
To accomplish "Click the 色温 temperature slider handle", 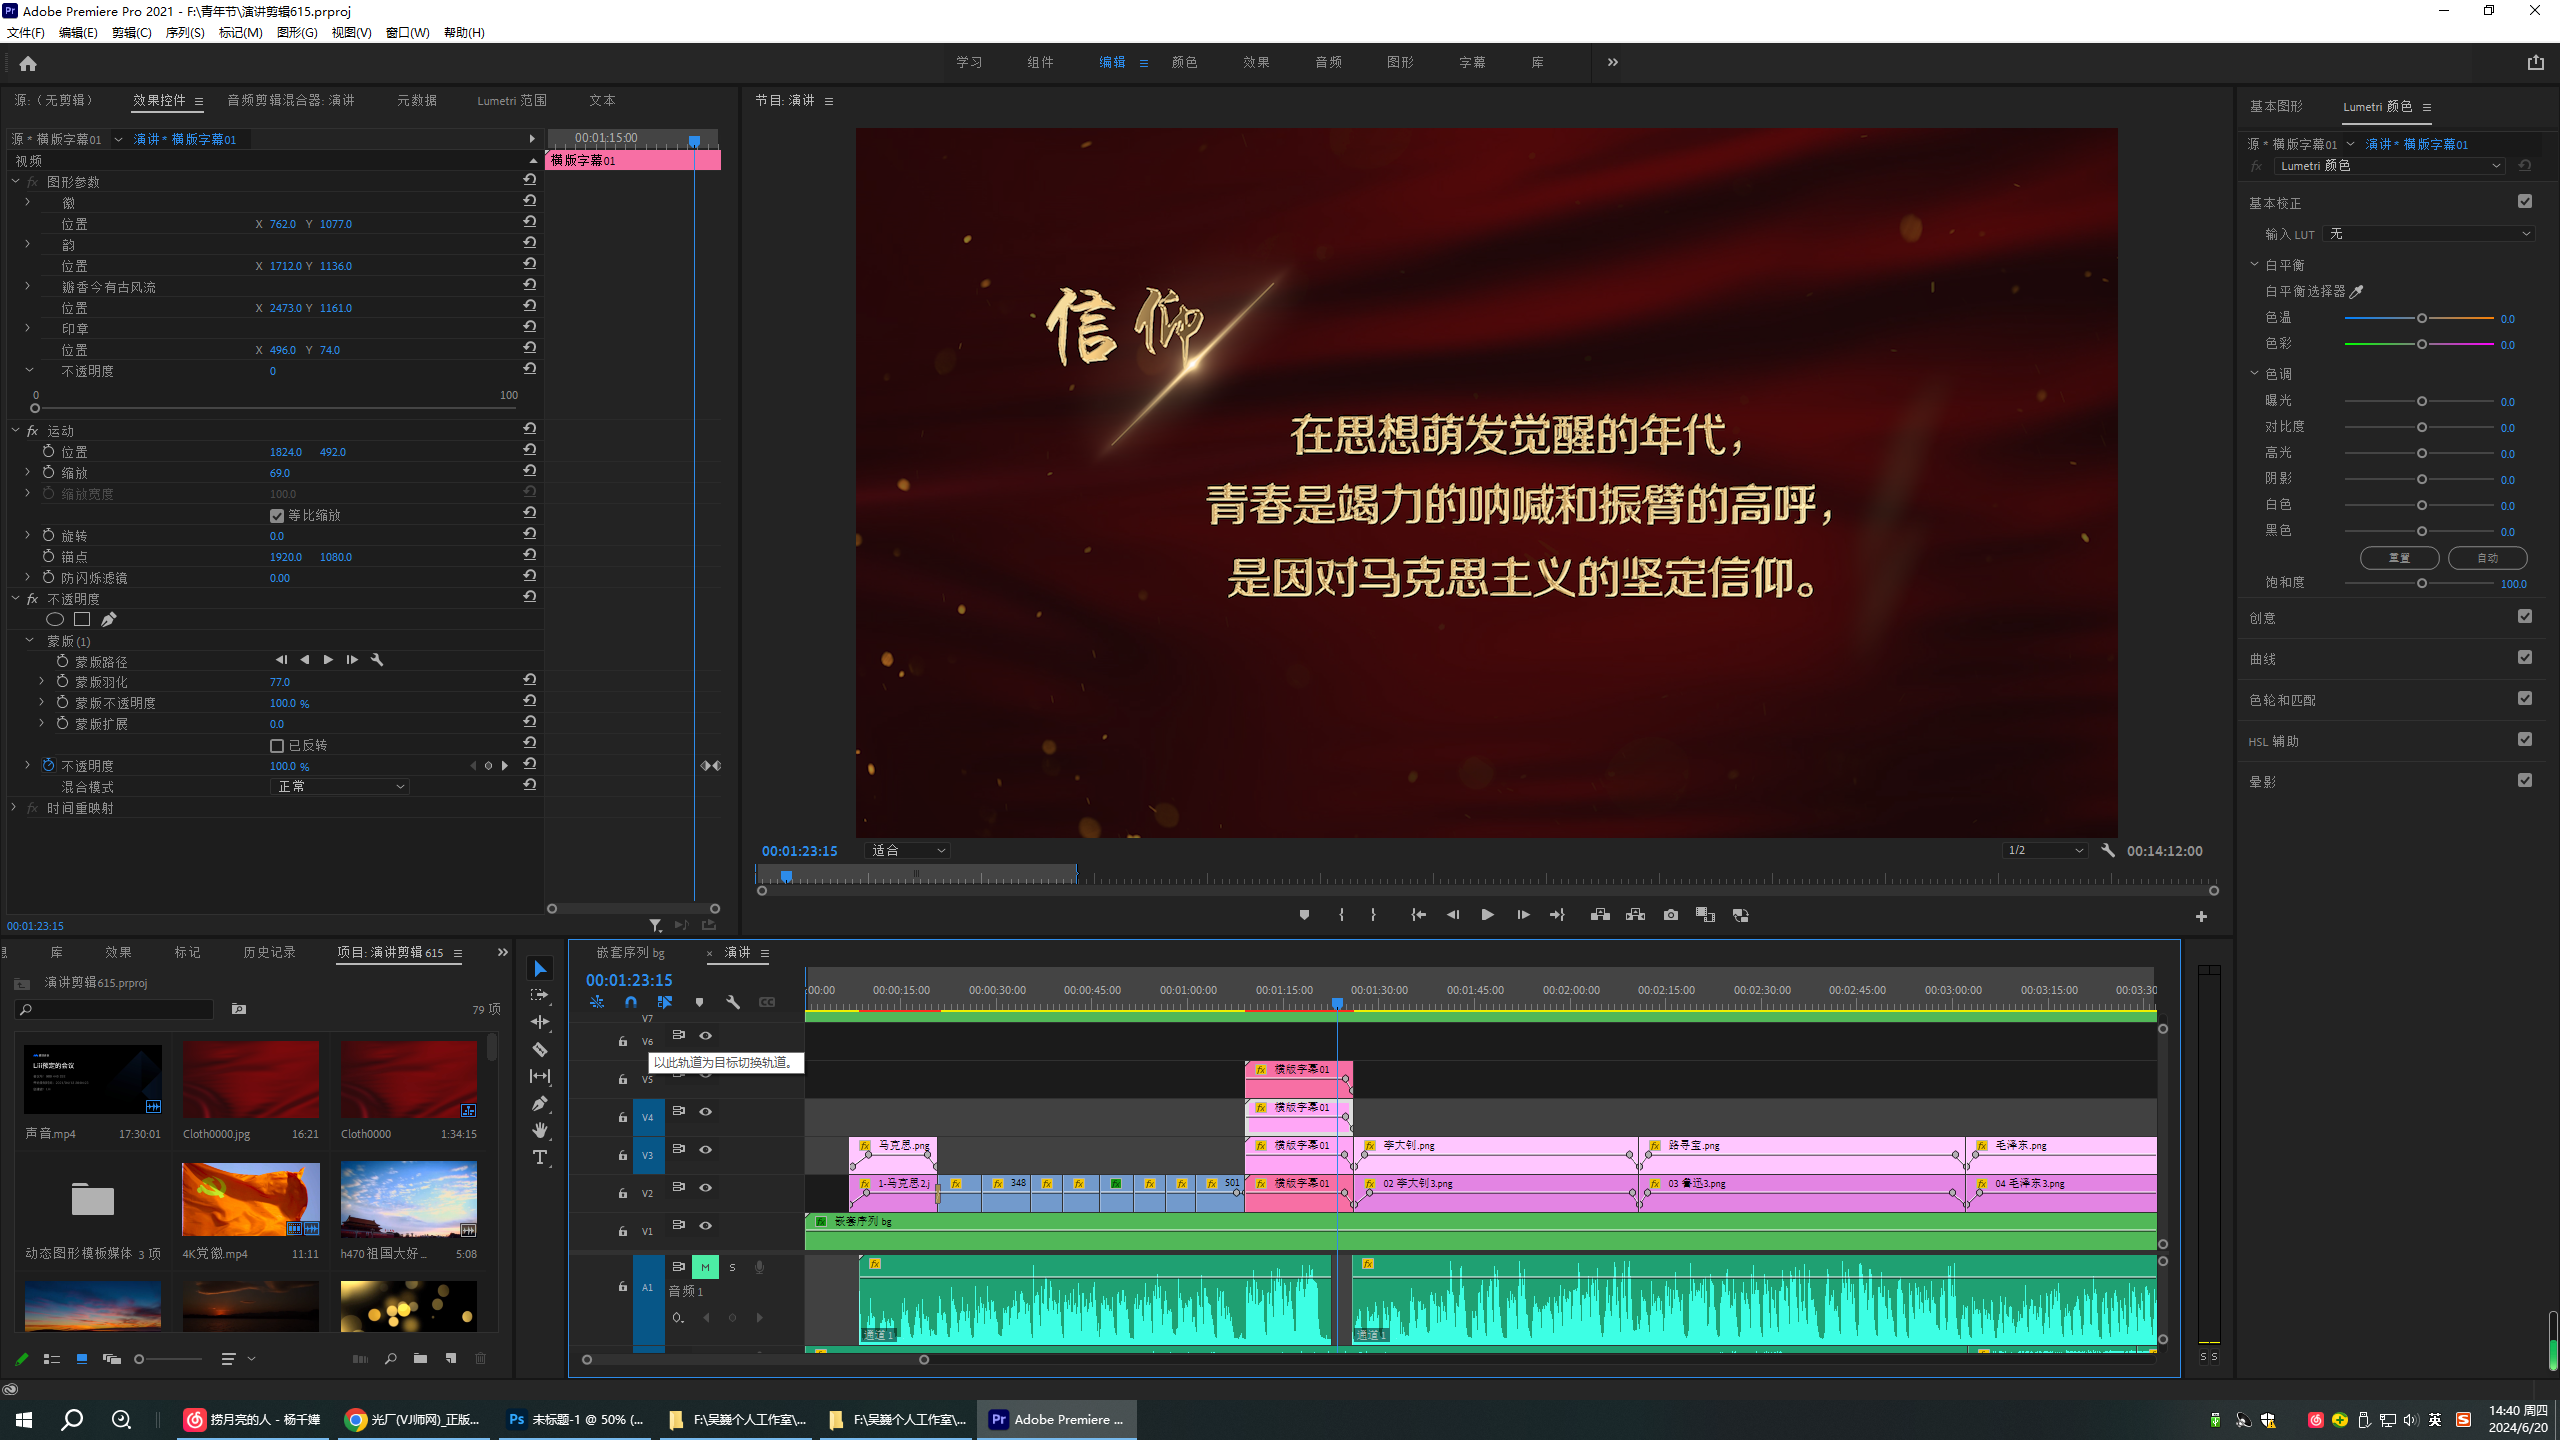I will click(x=2422, y=318).
